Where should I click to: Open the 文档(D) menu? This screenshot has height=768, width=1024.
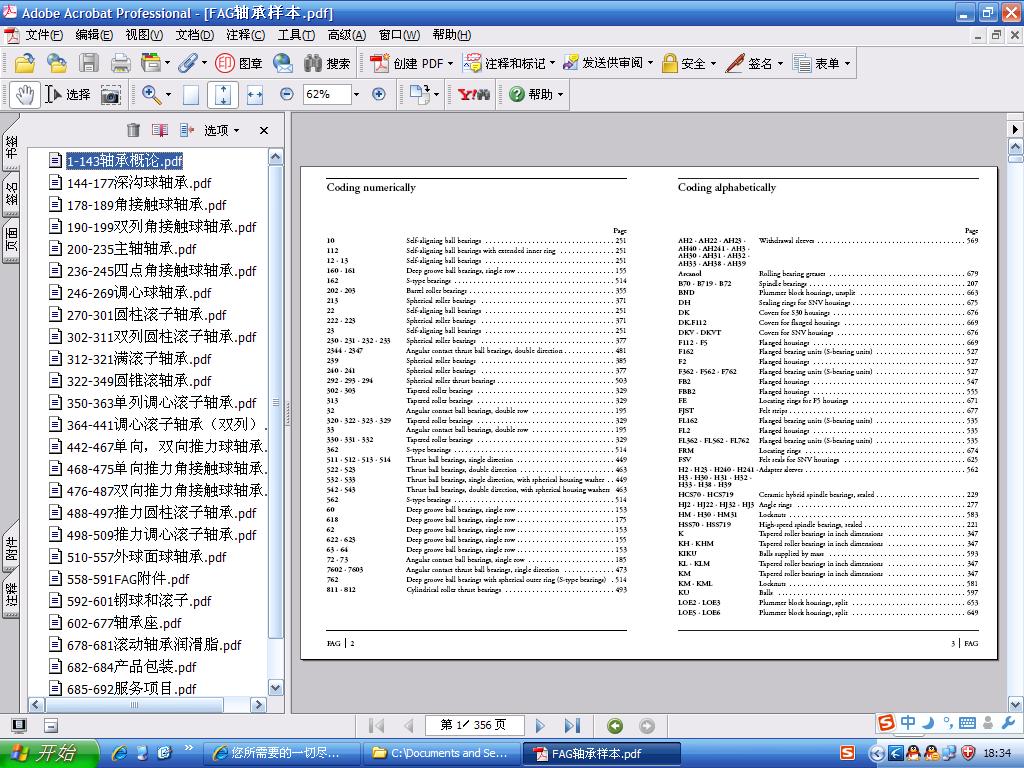click(195, 35)
